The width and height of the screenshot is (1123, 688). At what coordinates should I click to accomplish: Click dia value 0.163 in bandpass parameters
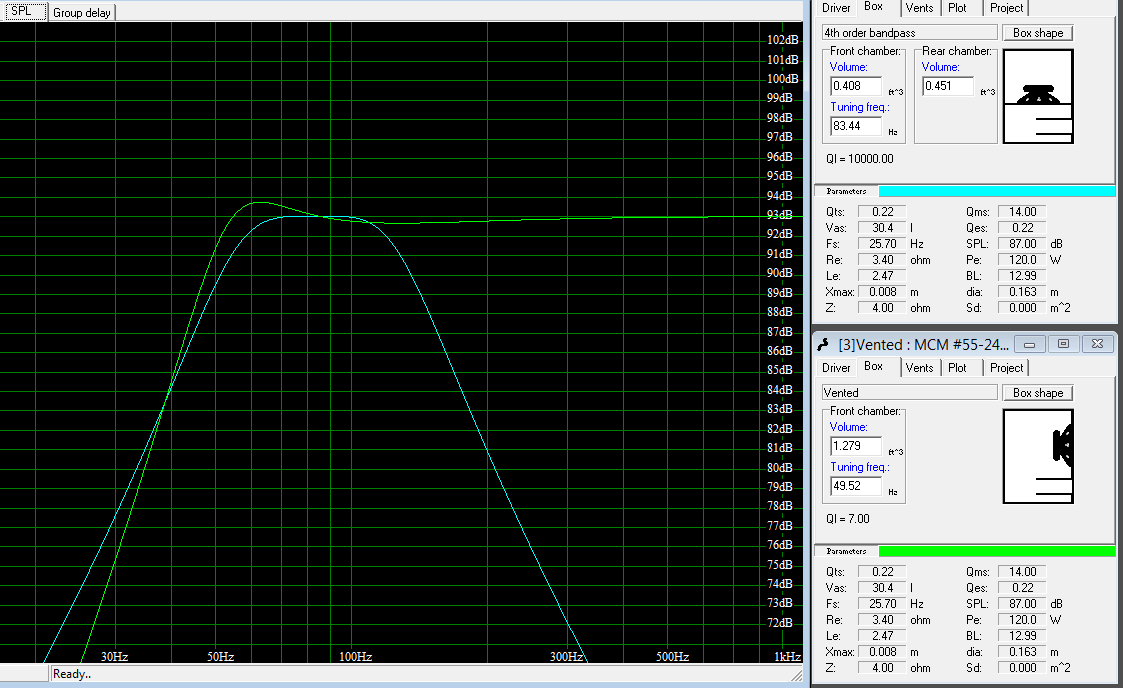1022,292
